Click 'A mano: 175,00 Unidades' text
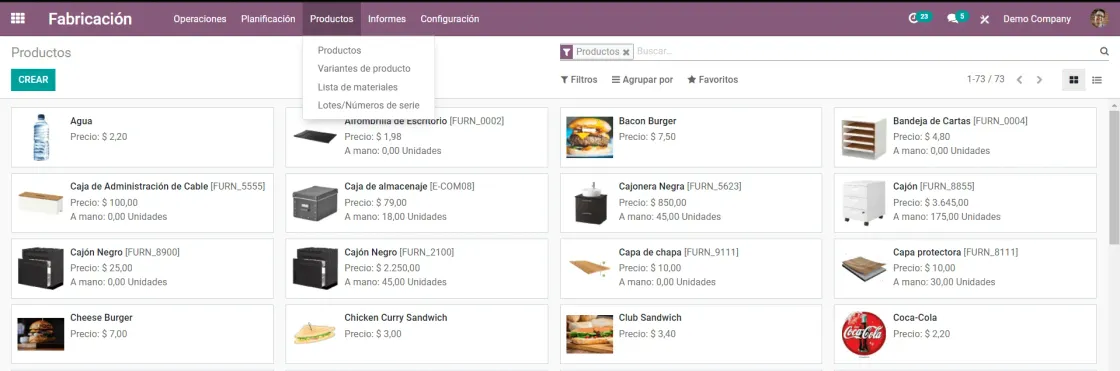The image size is (1120, 371). [946, 217]
